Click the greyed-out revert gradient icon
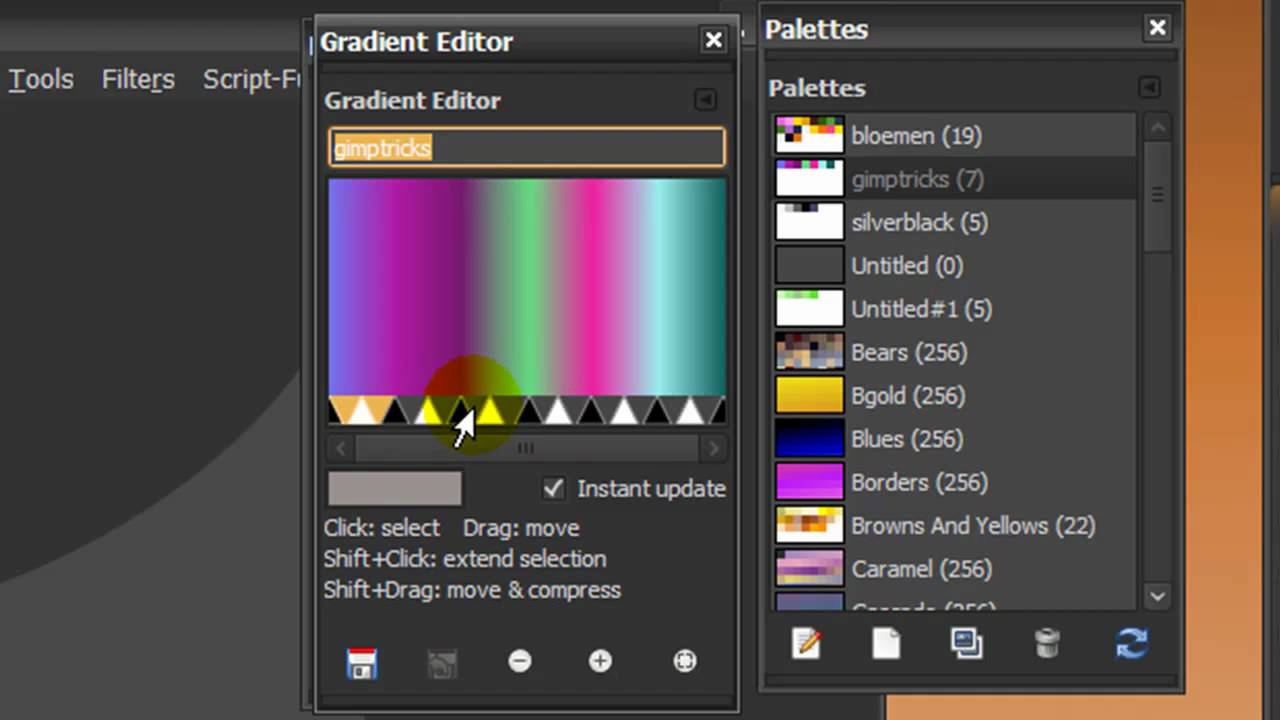The image size is (1280, 720). (x=442, y=663)
